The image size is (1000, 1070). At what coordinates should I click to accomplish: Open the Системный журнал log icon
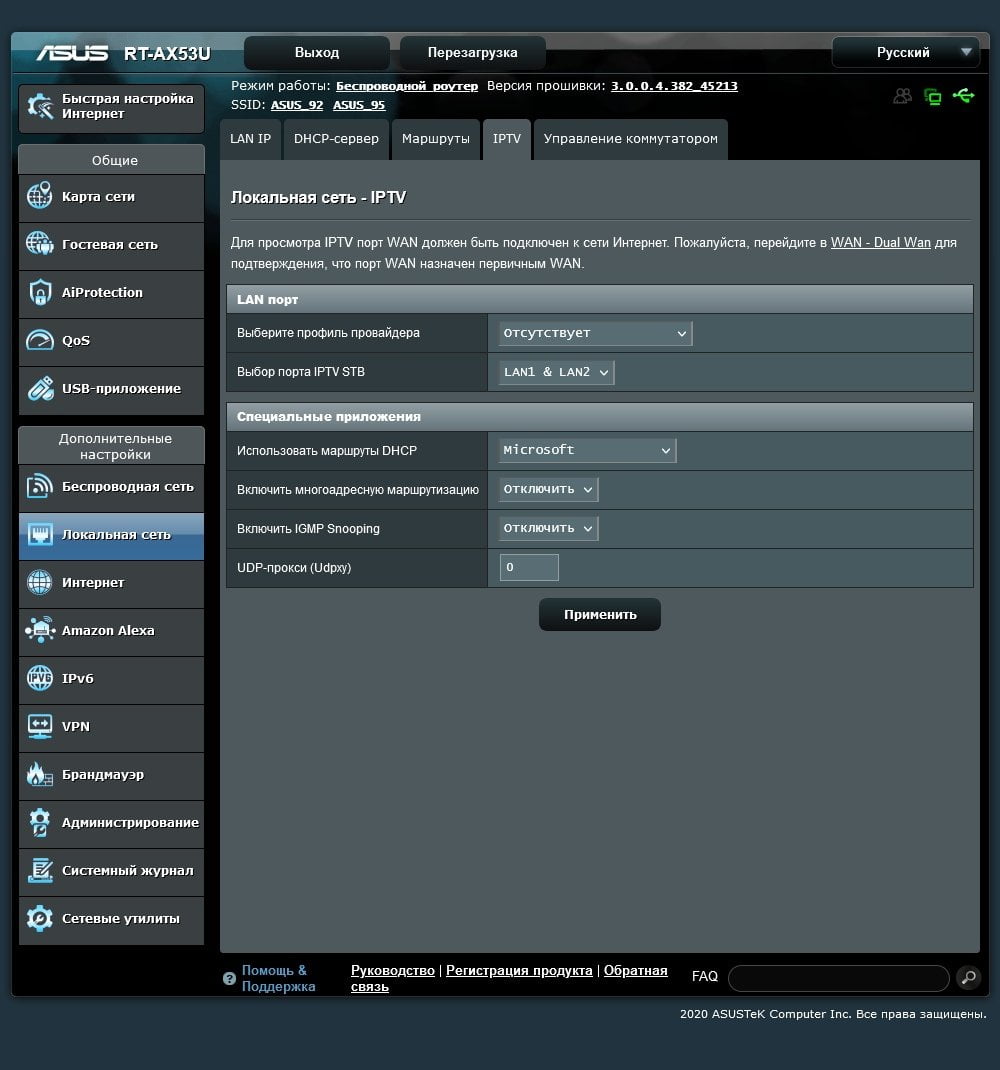pyautogui.click(x=40, y=871)
